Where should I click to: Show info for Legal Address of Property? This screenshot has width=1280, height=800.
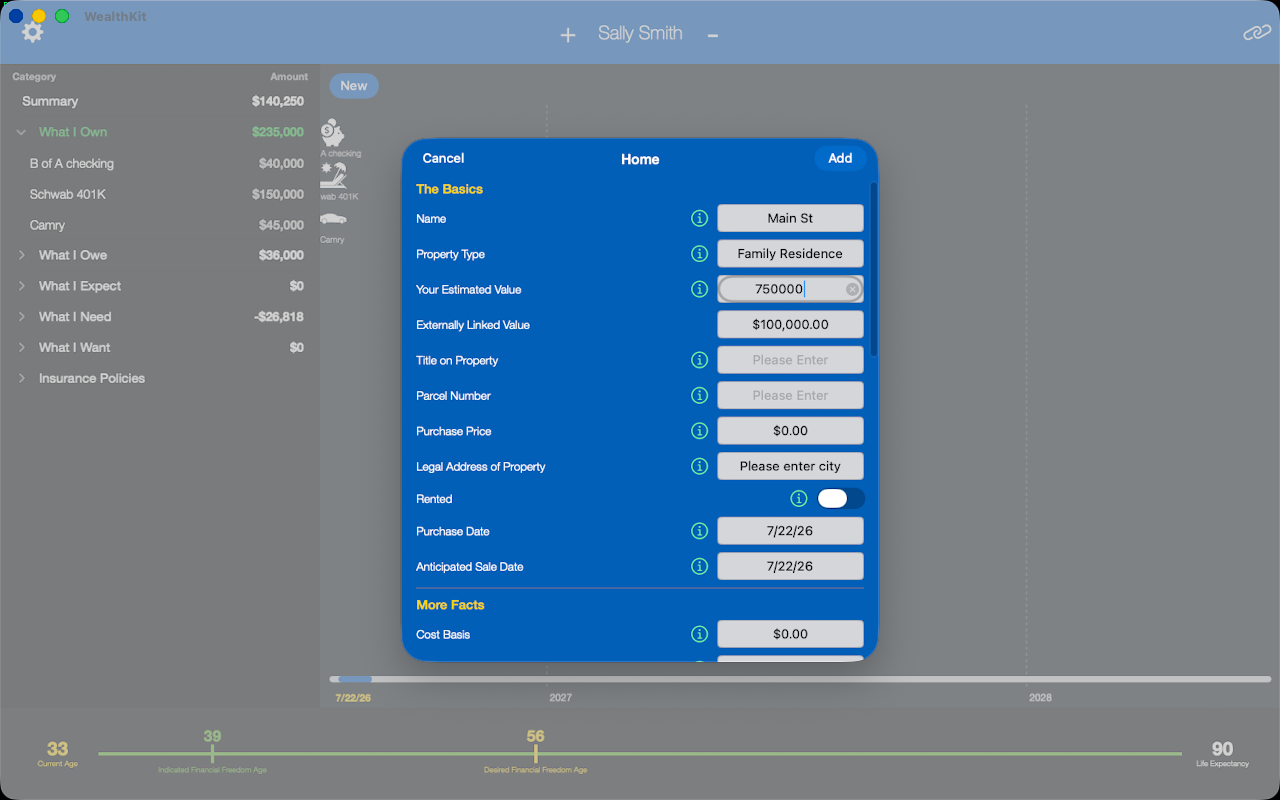click(x=700, y=466)
